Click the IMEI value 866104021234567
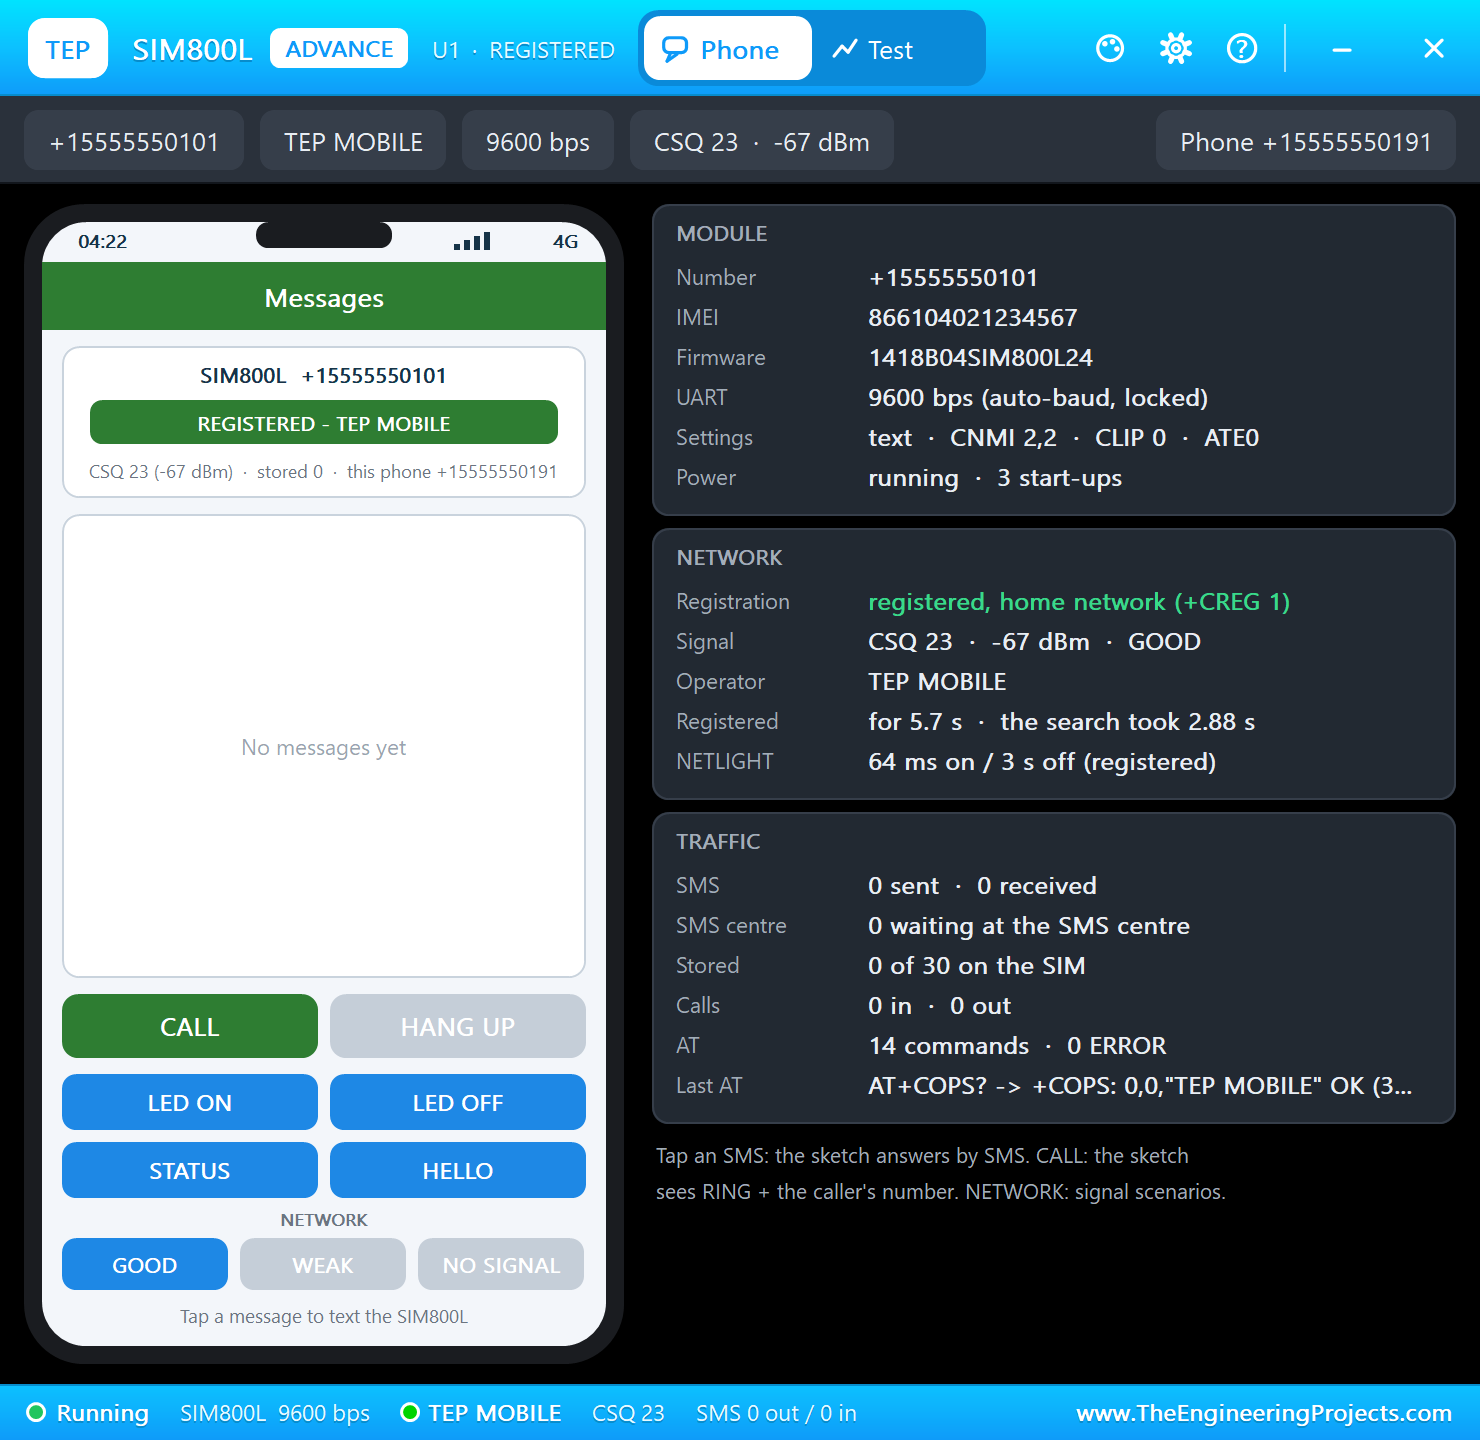This screenshot has width=1480, height=1440. (973, 317)
